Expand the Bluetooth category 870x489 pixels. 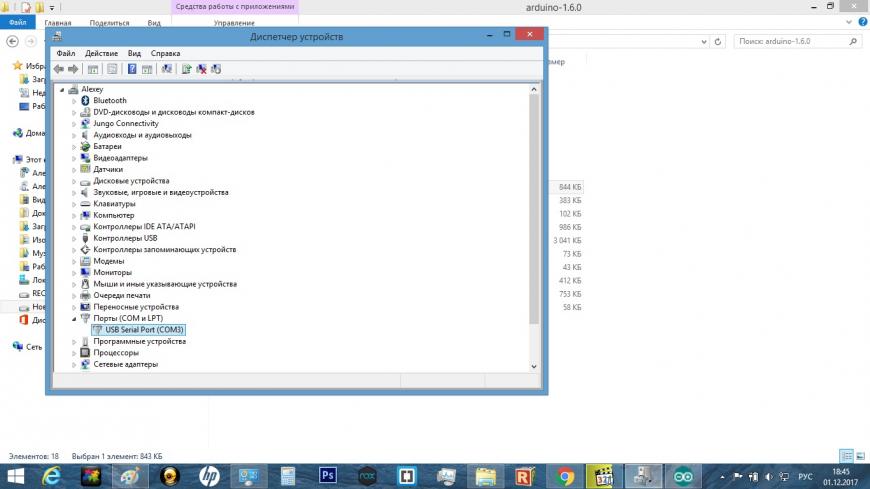[x=74, y=101]
